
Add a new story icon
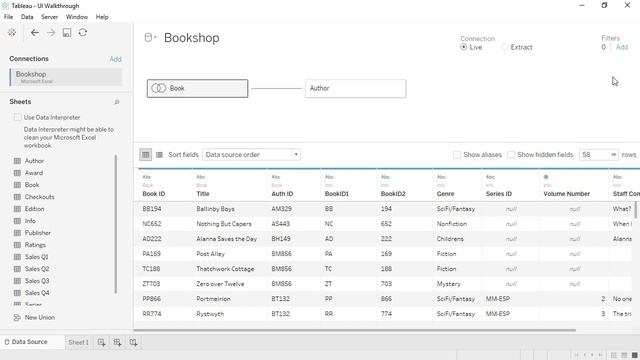pyautogui.click(x=133, y=342)
